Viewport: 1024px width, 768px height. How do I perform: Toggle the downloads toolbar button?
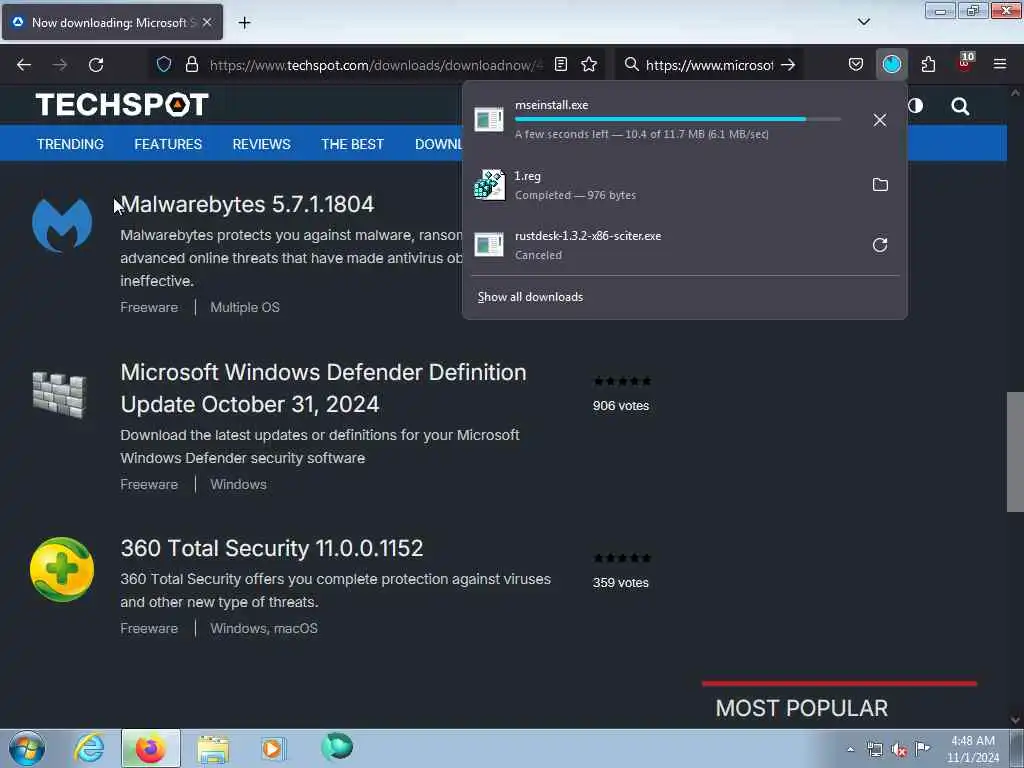pos(891,64)
